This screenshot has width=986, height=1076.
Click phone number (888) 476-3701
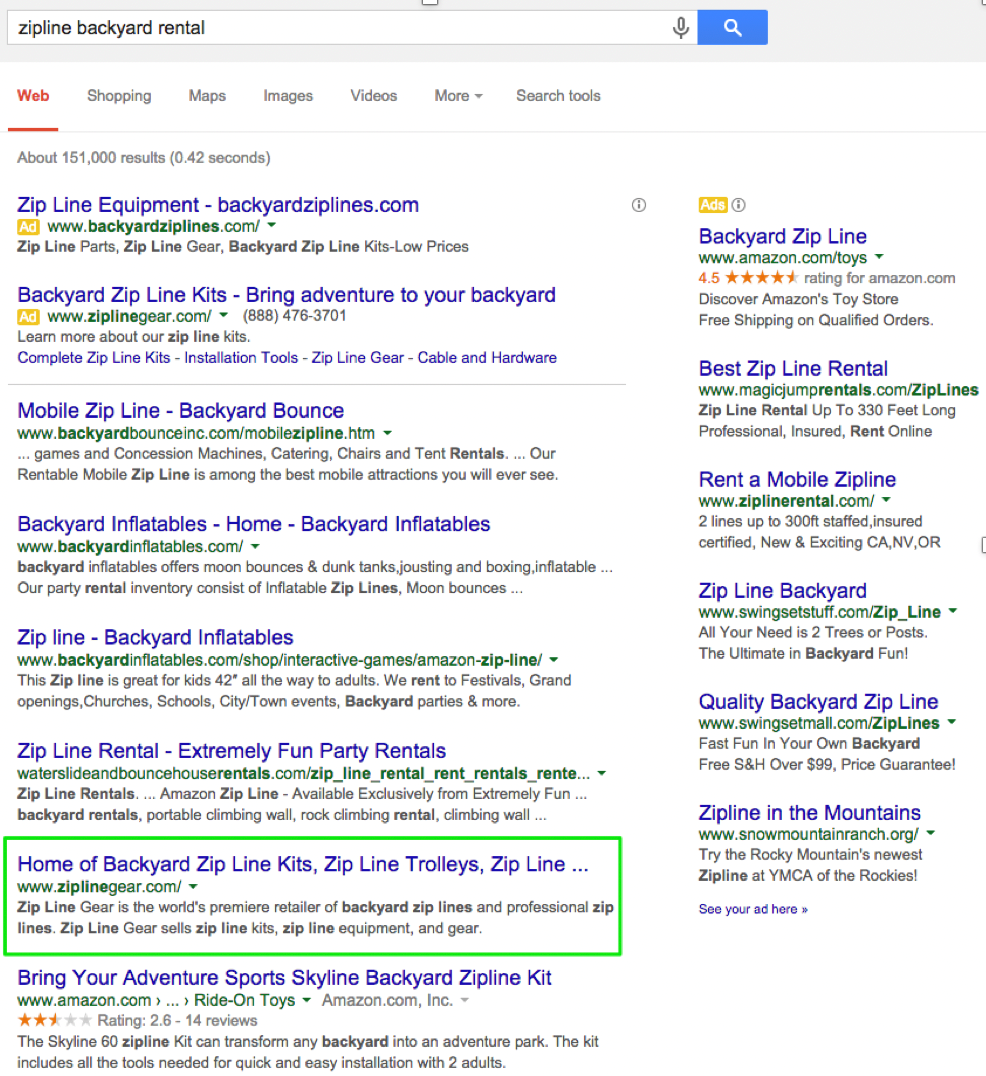294,316
